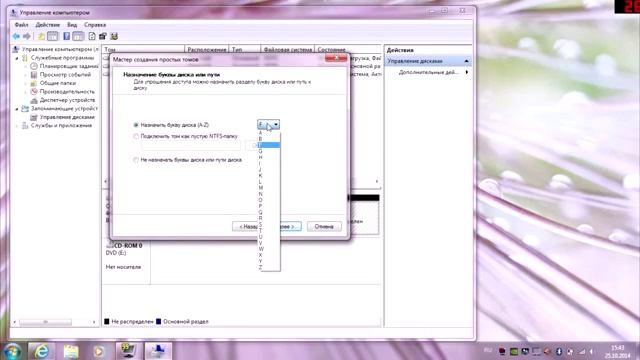The image size is (640, 360).
Task: Collapse the Запоминающие устройства tree node
Action: [17, 109]
